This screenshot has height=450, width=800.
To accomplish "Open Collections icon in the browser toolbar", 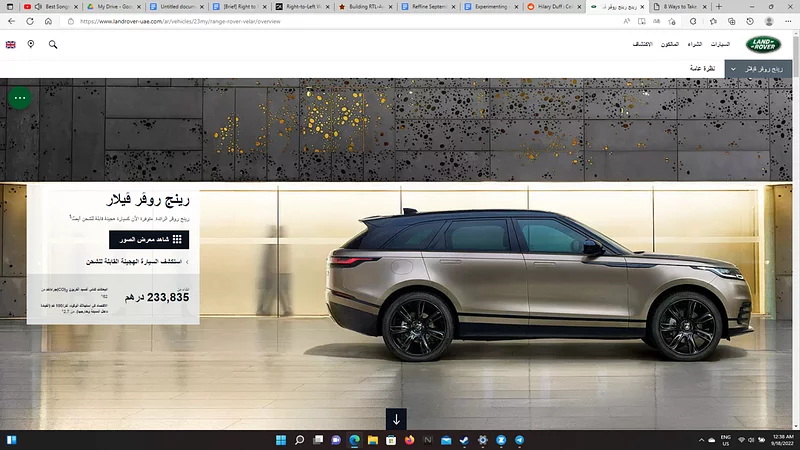I will coord(732,21).
